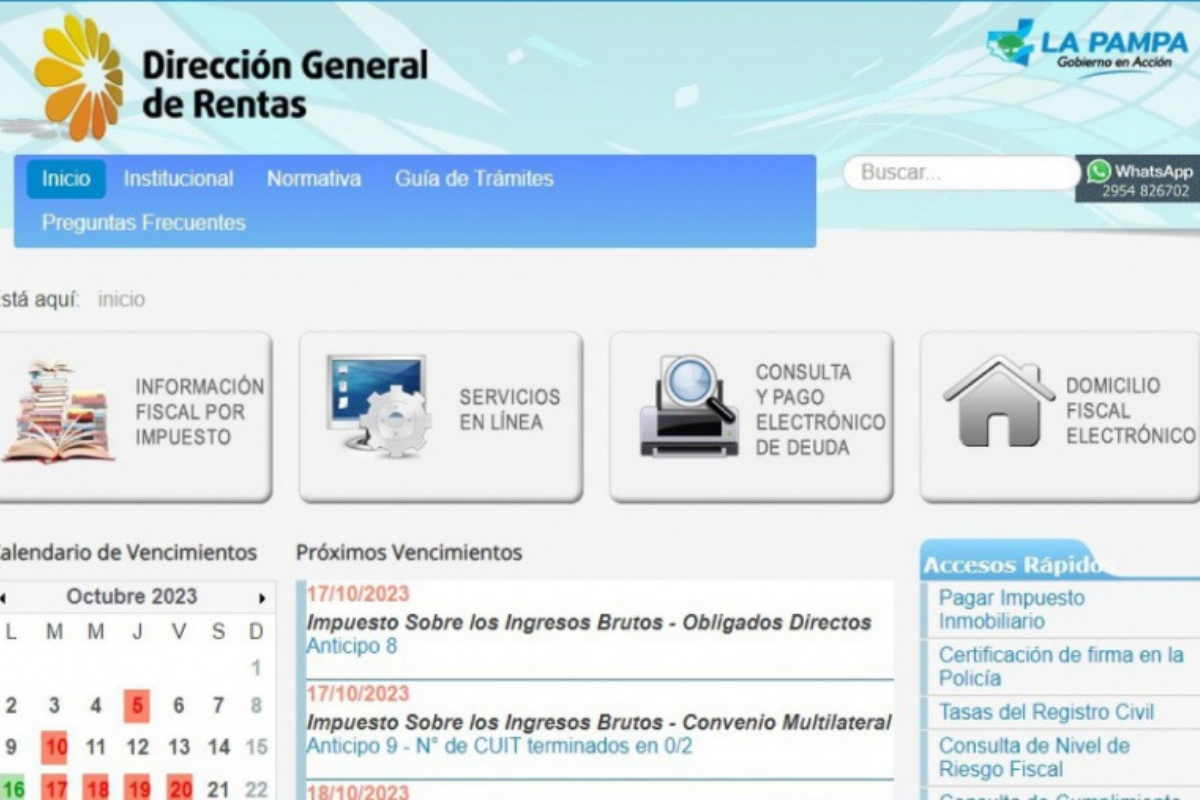Open Guía de Trámites menu
Screen dimensions: 1200x800
click(x=473, y=179)
